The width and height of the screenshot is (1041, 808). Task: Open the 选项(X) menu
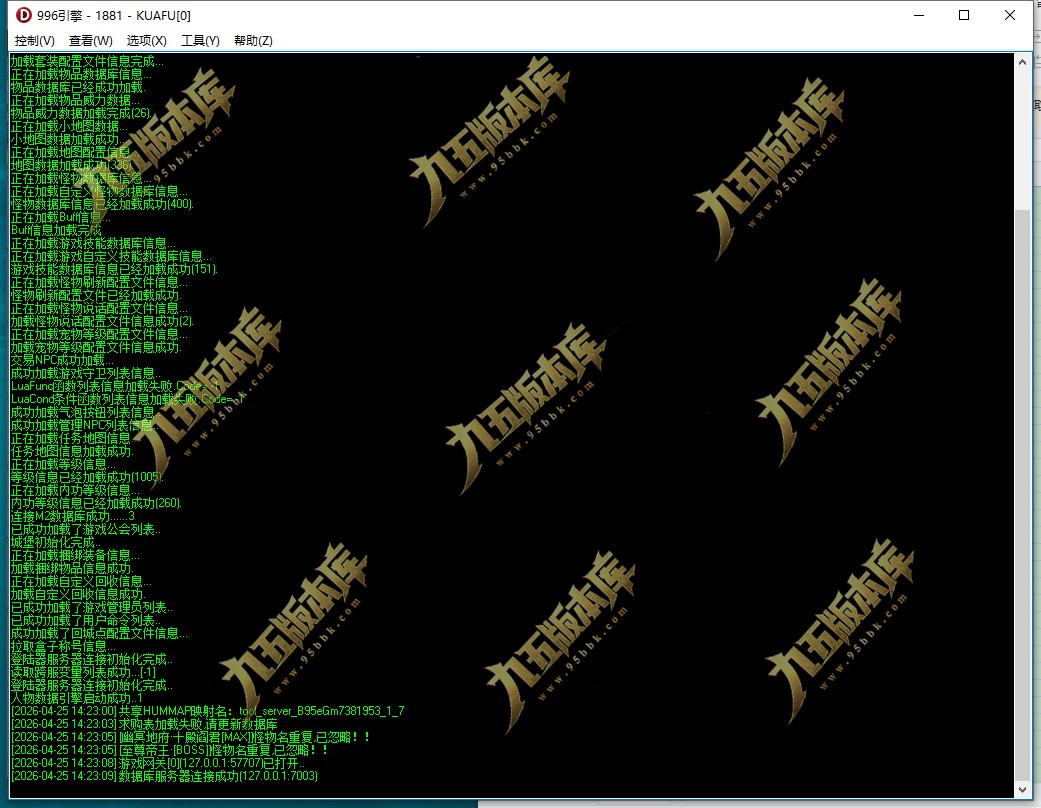(x=147, y=40)
